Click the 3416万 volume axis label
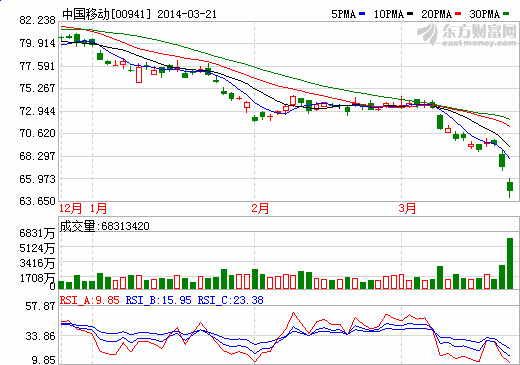Viewport: 520px width, 365px height. 37,263
